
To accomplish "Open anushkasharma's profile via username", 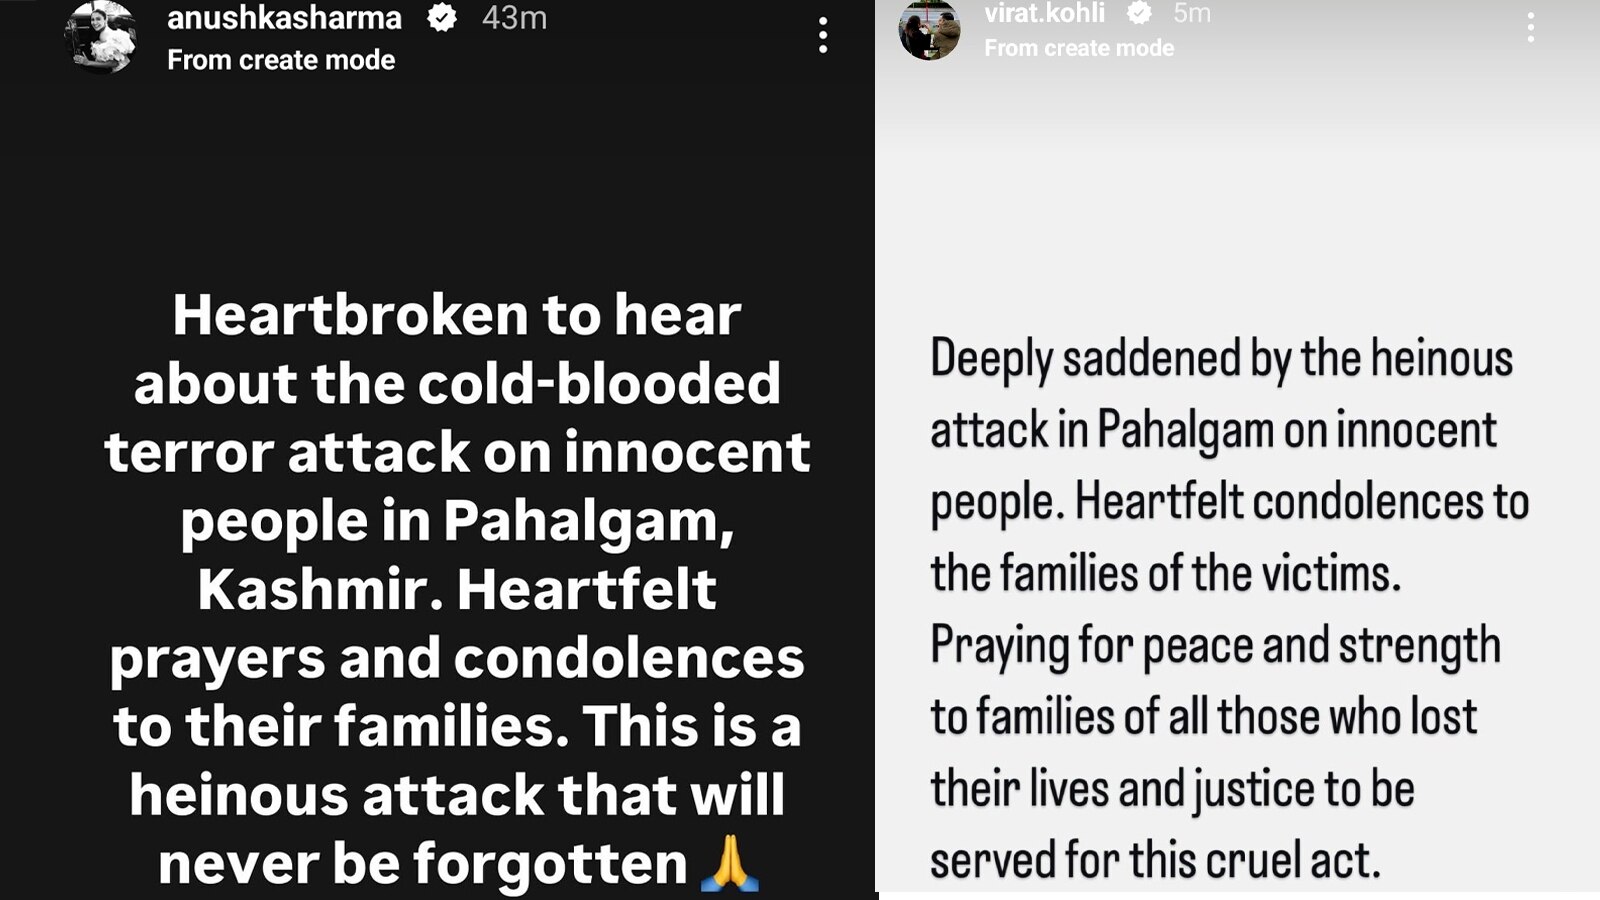I will point(285,17).
